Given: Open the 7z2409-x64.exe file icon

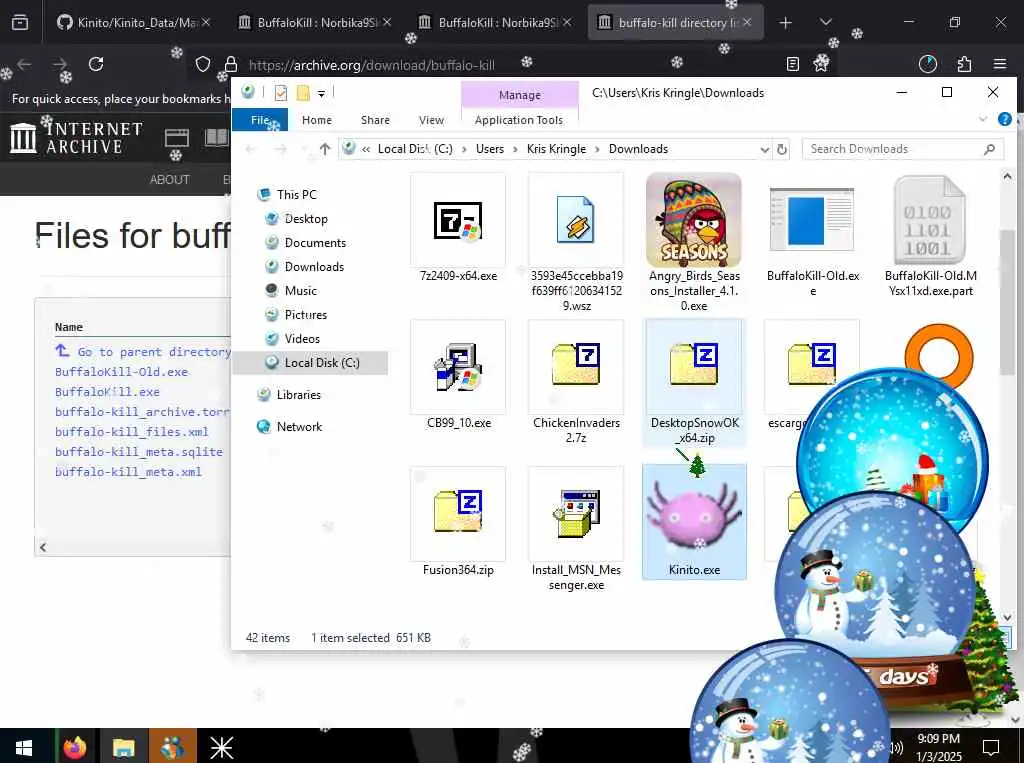Looking at the screenshot, I should (458, 221).
